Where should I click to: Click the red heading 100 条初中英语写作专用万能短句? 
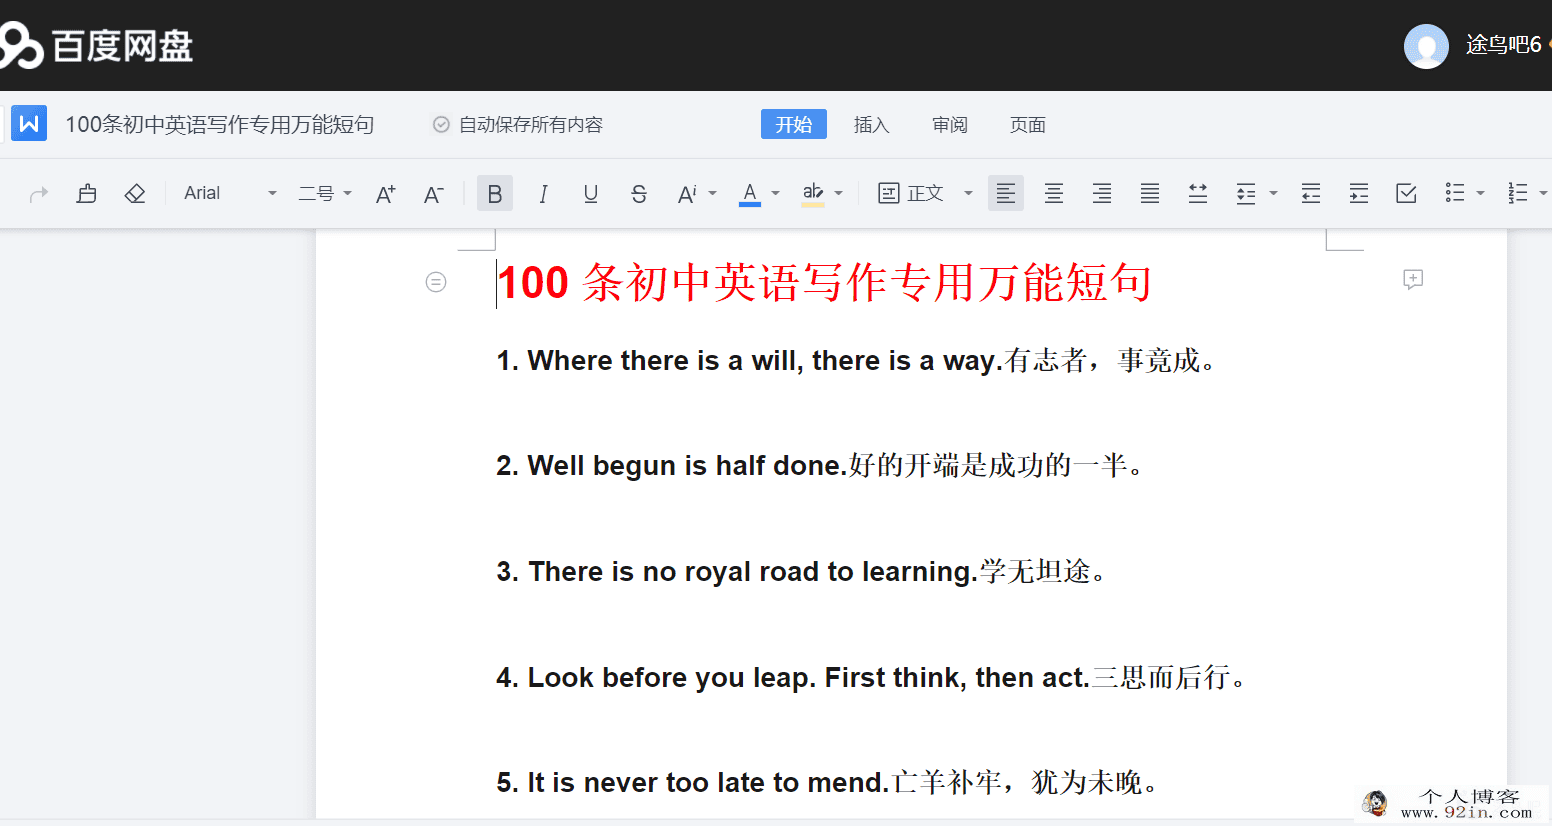pos(824,283)
